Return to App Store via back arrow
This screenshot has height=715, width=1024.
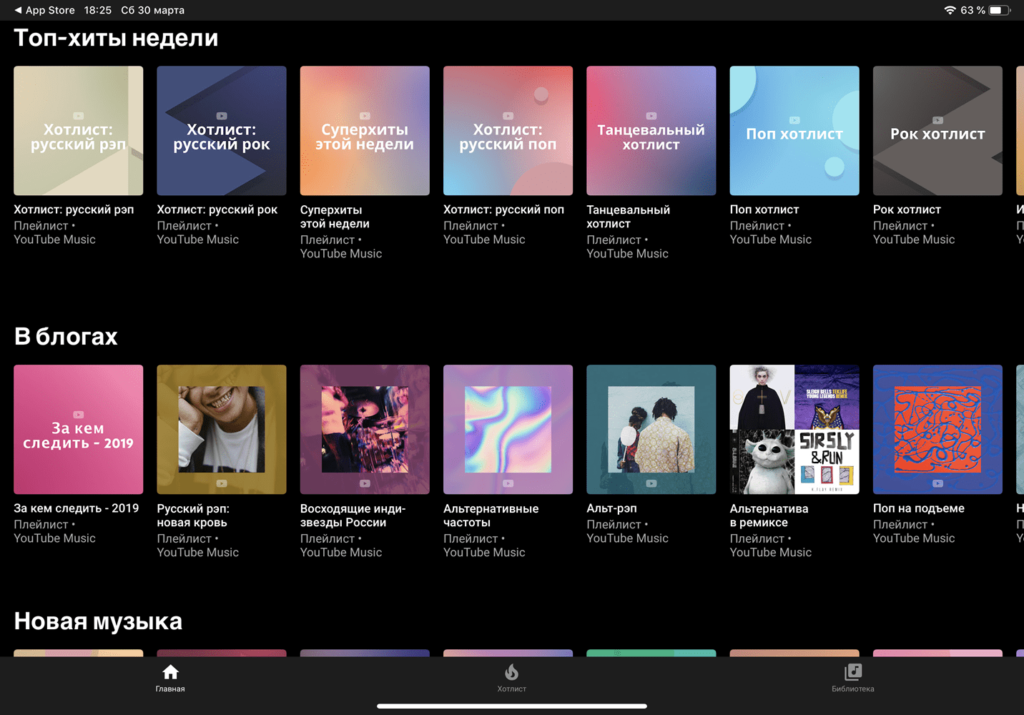[x=18, y=10]
